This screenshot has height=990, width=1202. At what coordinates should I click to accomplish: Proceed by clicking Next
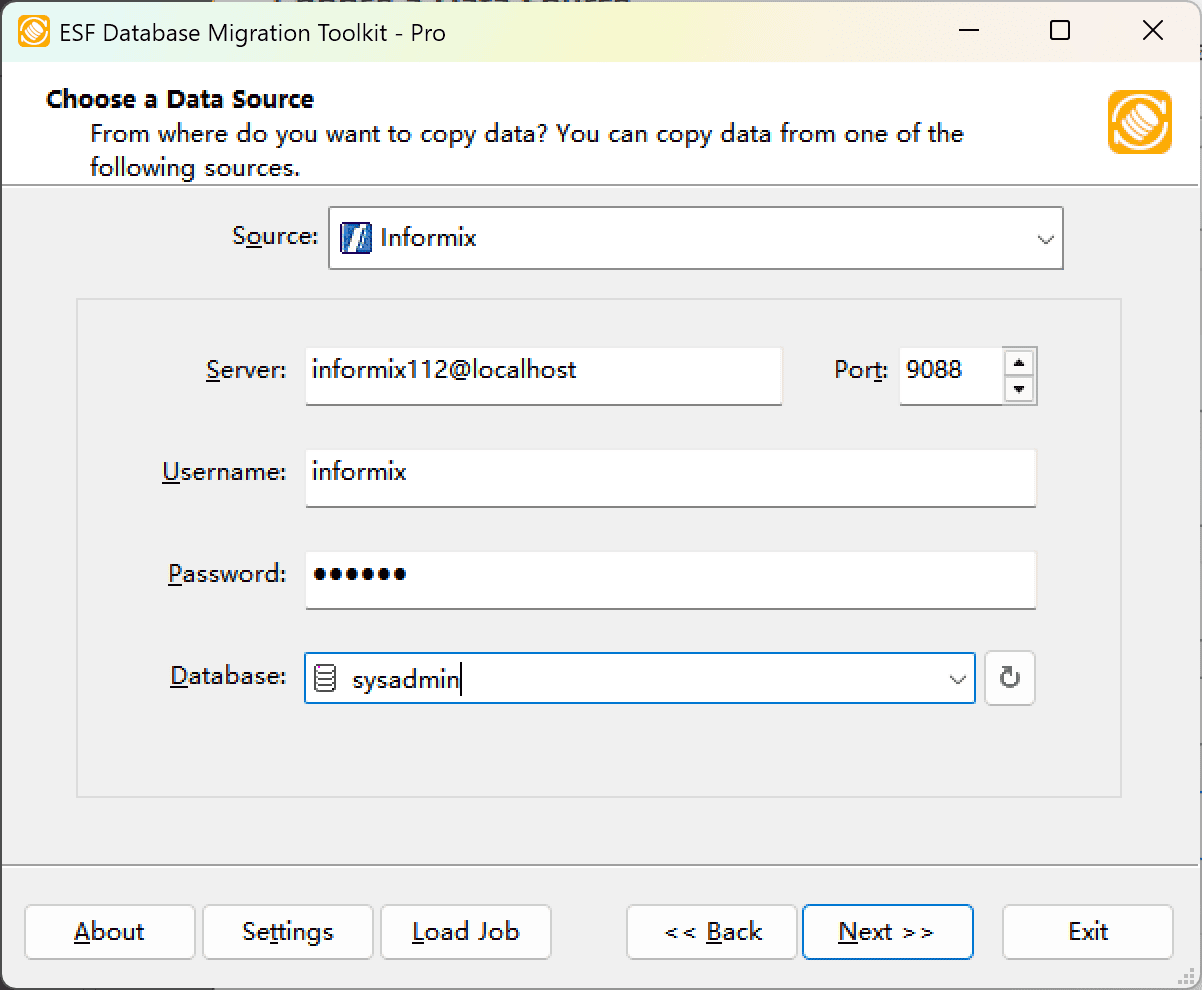pyautogui.click(x=887, y=931)
